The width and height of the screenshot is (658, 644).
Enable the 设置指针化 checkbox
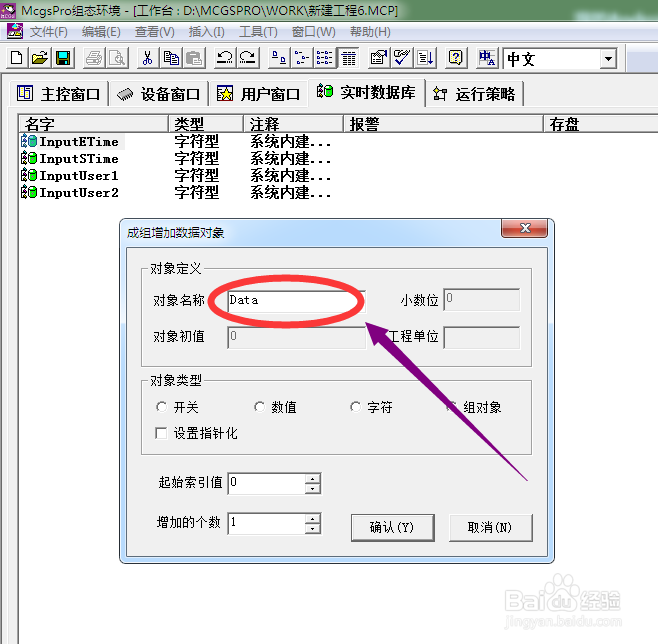click(161, 433)
